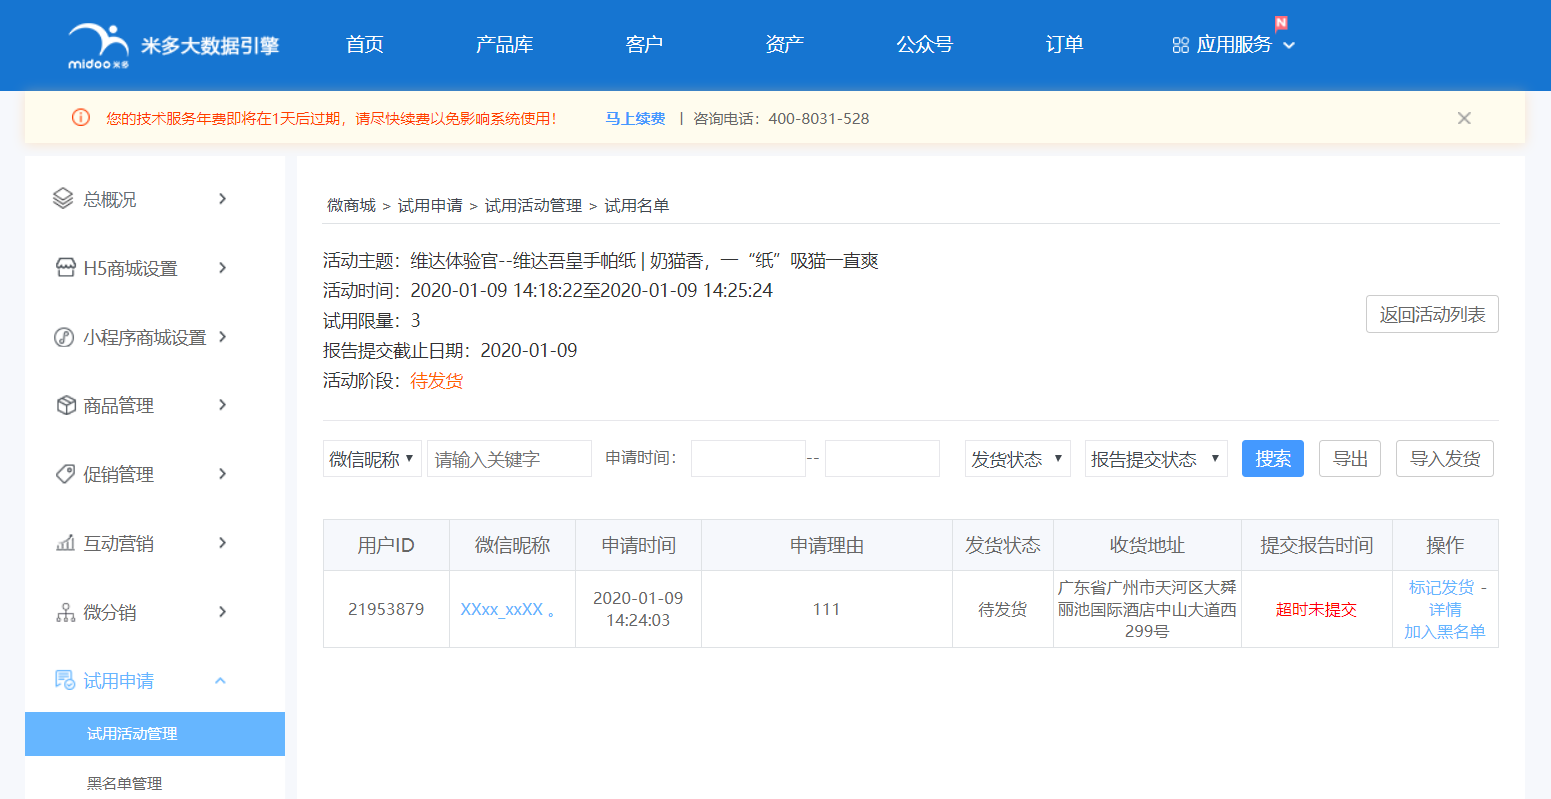This screenshot has height=799, width=1551.
Task: Click the 提交报告时间 column header
Action: click(x=1316, y=545)
